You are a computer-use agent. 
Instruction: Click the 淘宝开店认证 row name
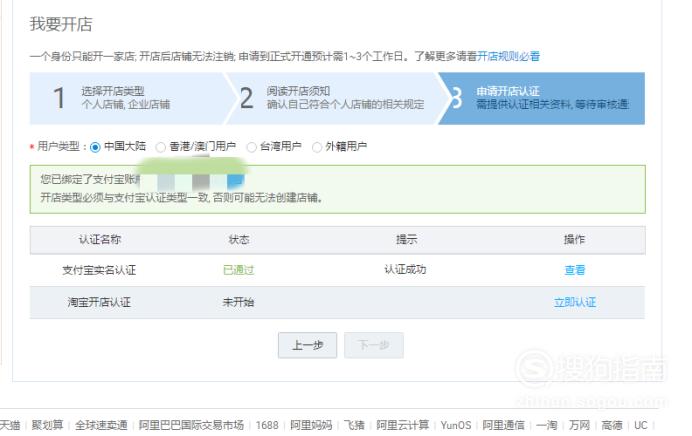pos(99,302)
